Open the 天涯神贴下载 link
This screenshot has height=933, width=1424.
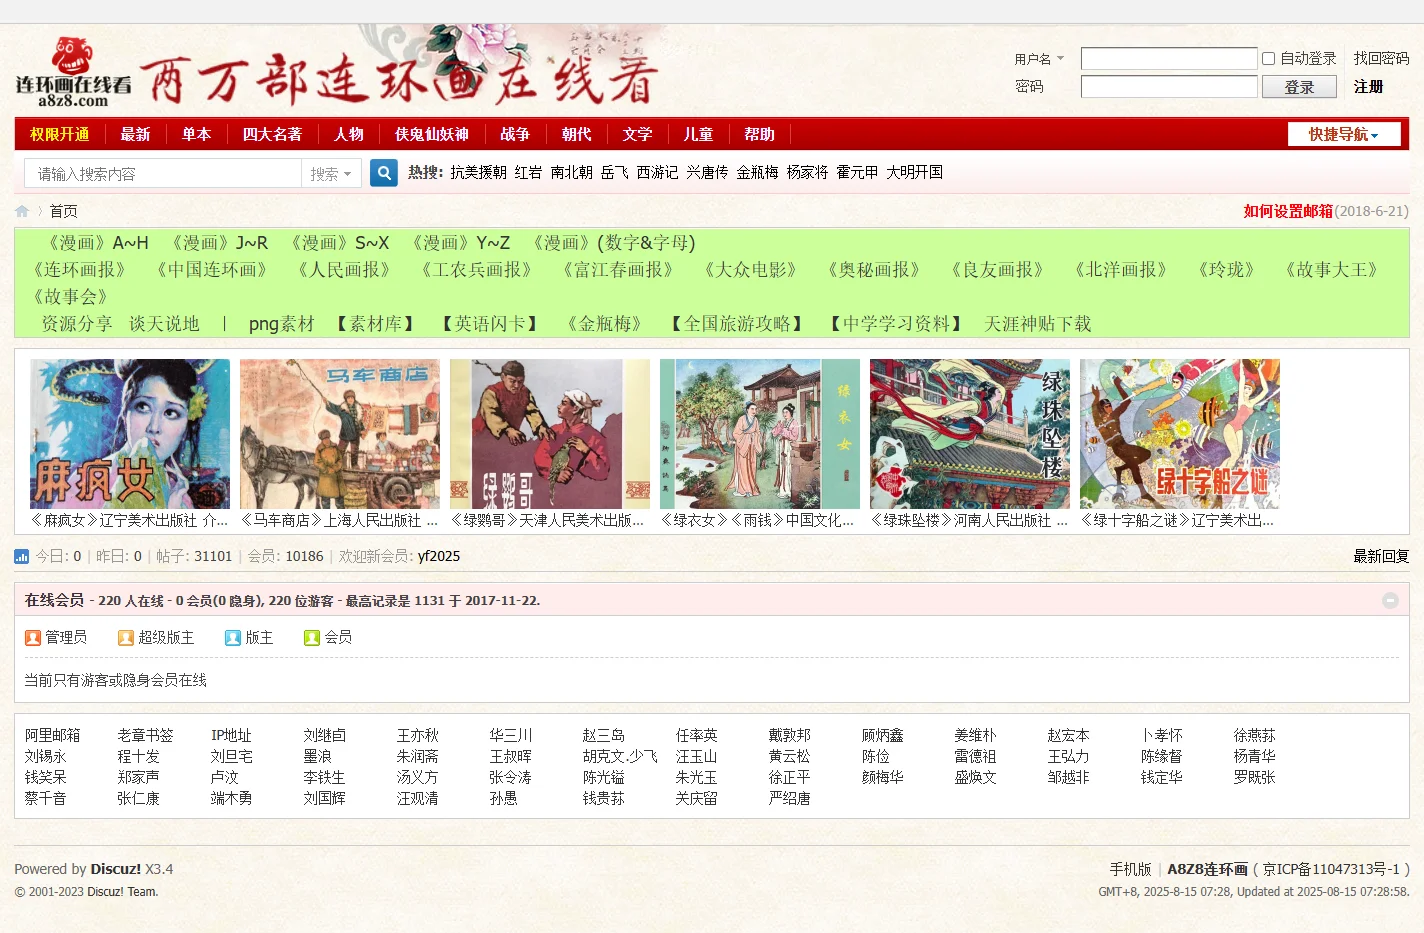(1037, 324)
